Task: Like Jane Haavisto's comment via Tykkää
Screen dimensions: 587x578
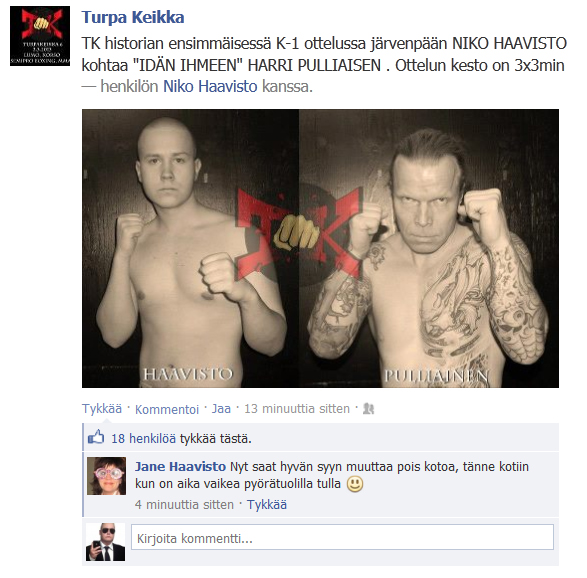Action: pos(267,505)
